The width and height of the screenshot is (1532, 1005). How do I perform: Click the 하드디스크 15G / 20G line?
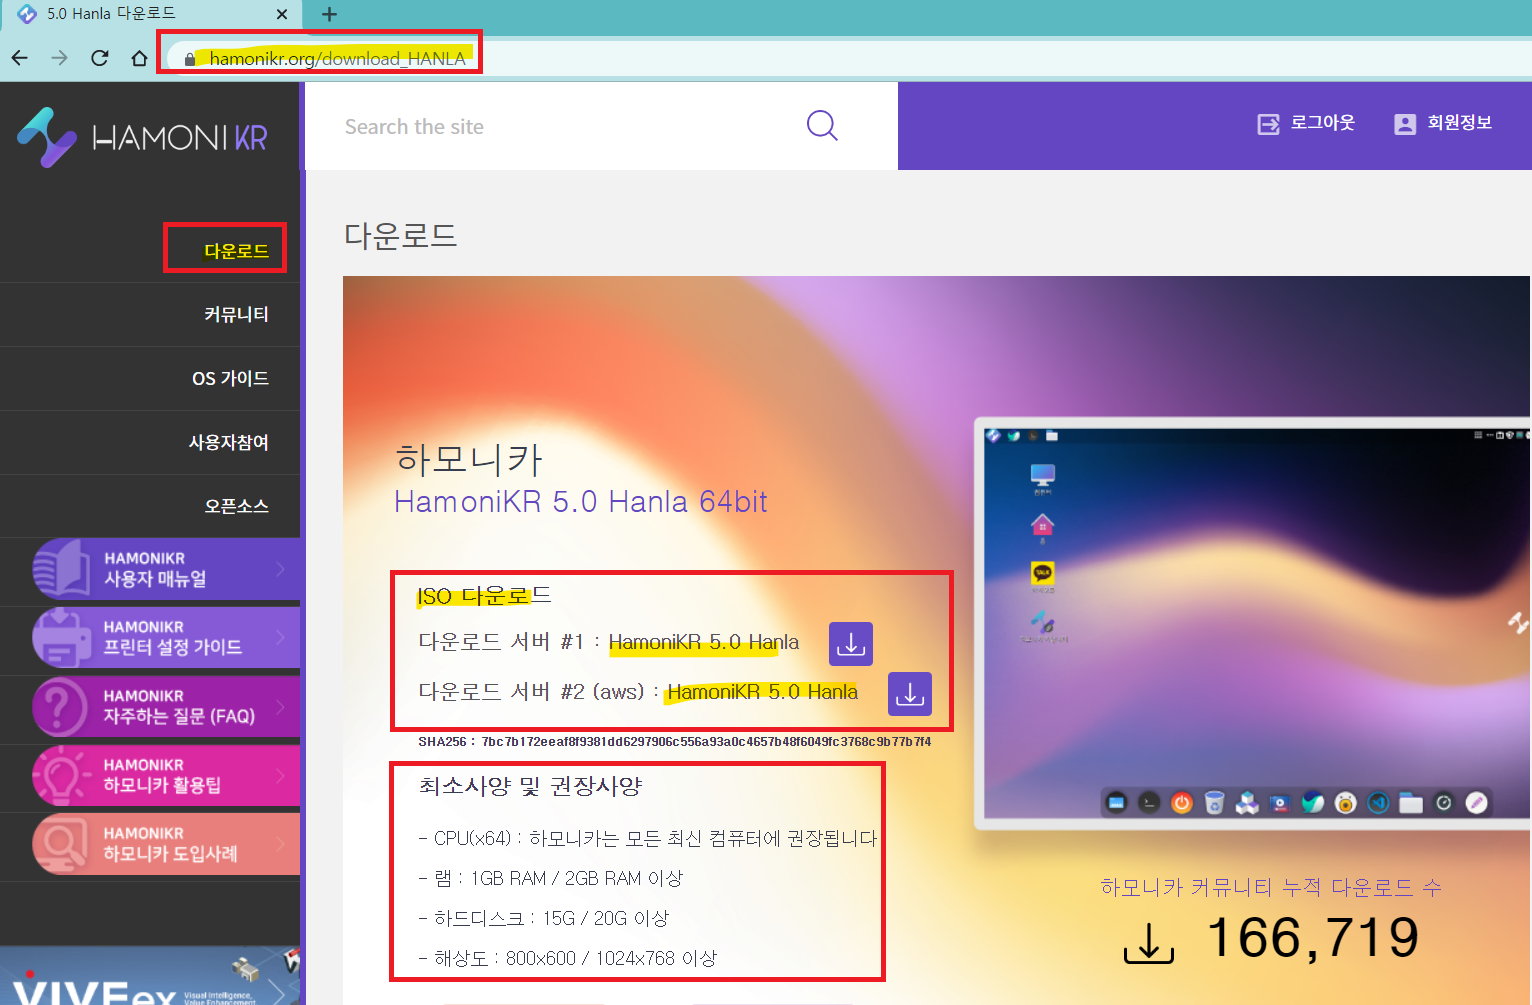pyautogui.click(x=543, y=918)
